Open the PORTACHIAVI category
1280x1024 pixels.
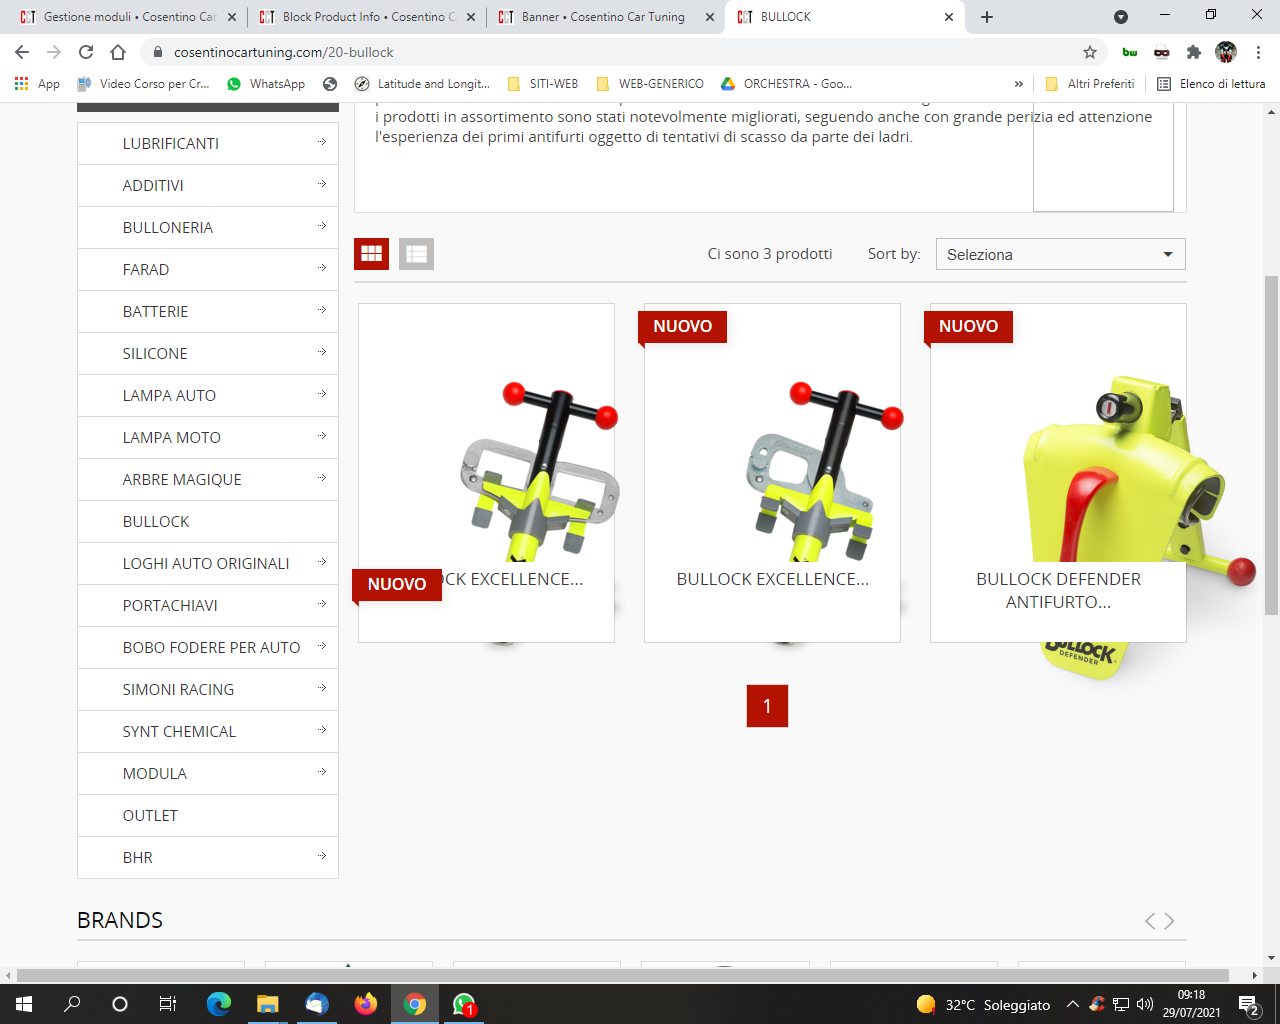(x=170, y=606)
